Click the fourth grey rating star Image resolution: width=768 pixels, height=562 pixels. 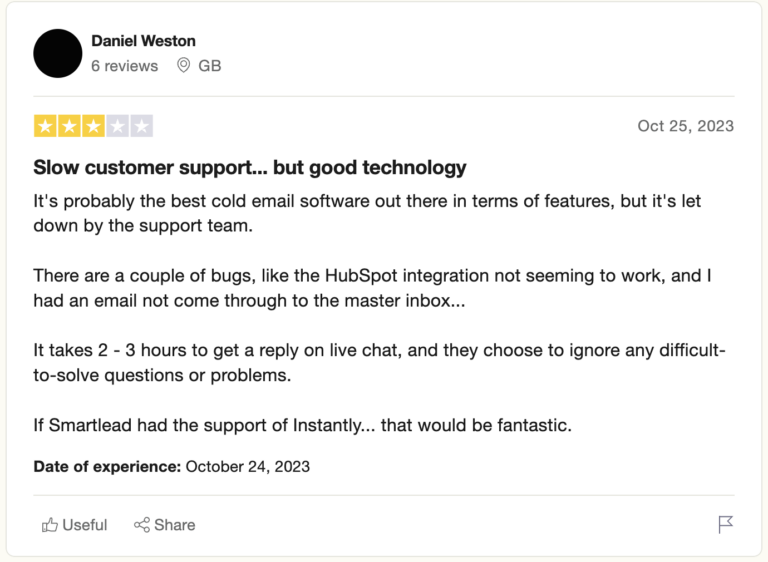click(117, 126)
